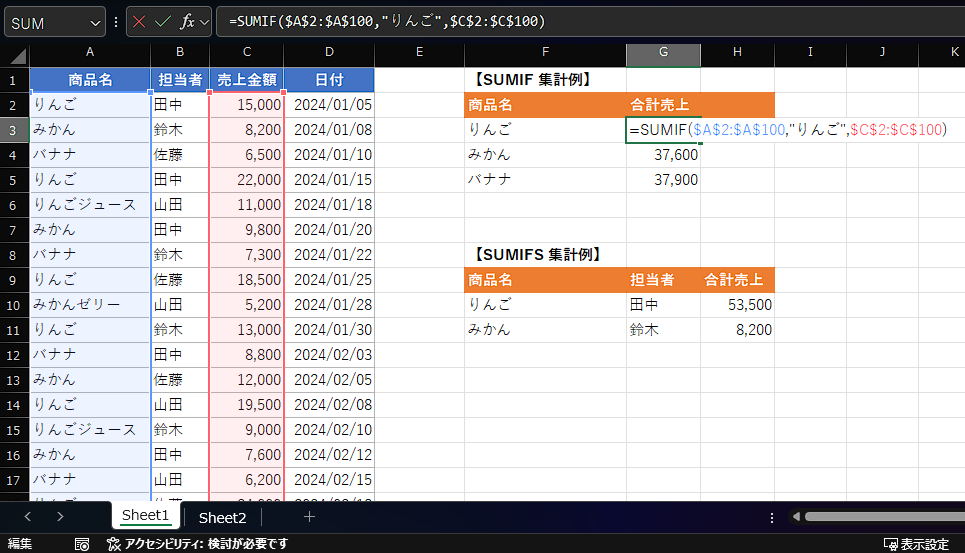965x553 pixels.
Task: Expand the dropdown arrow next to fx
Action: coord(205,22)
